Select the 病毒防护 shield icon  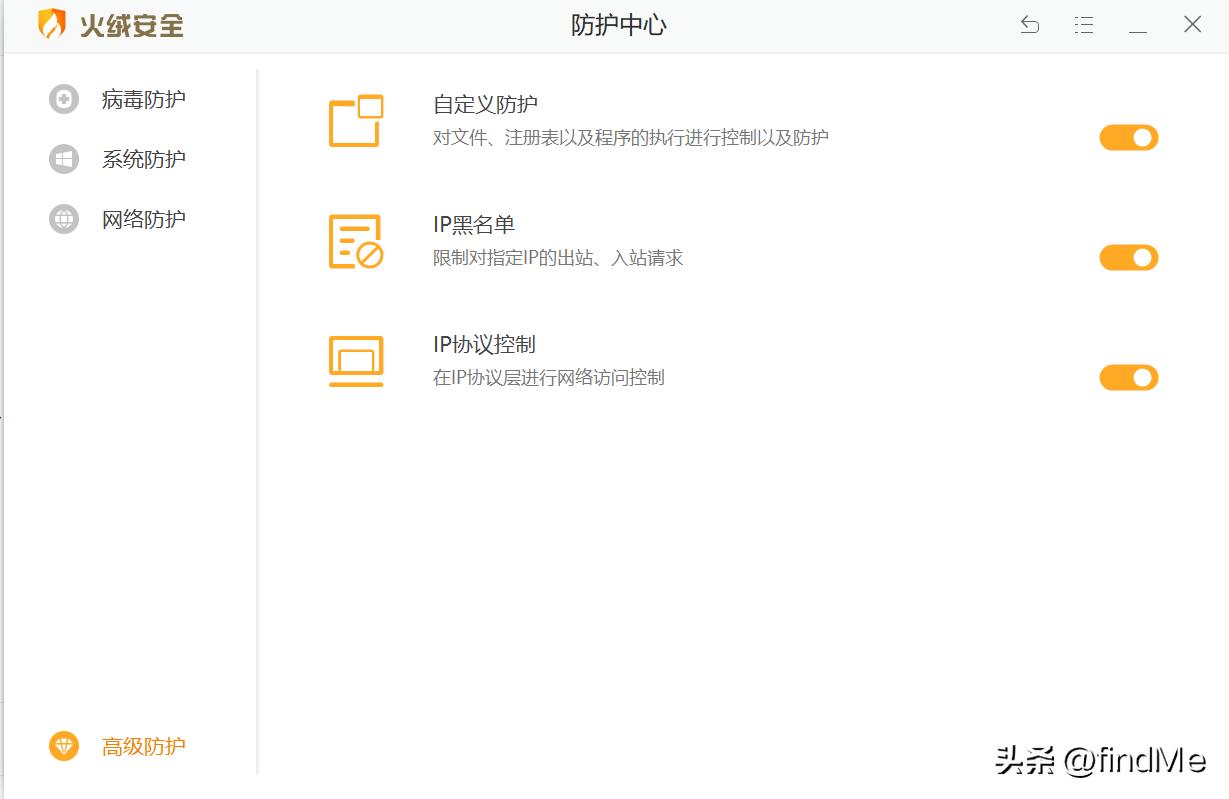pyautogui.click(x=62, y=99)
